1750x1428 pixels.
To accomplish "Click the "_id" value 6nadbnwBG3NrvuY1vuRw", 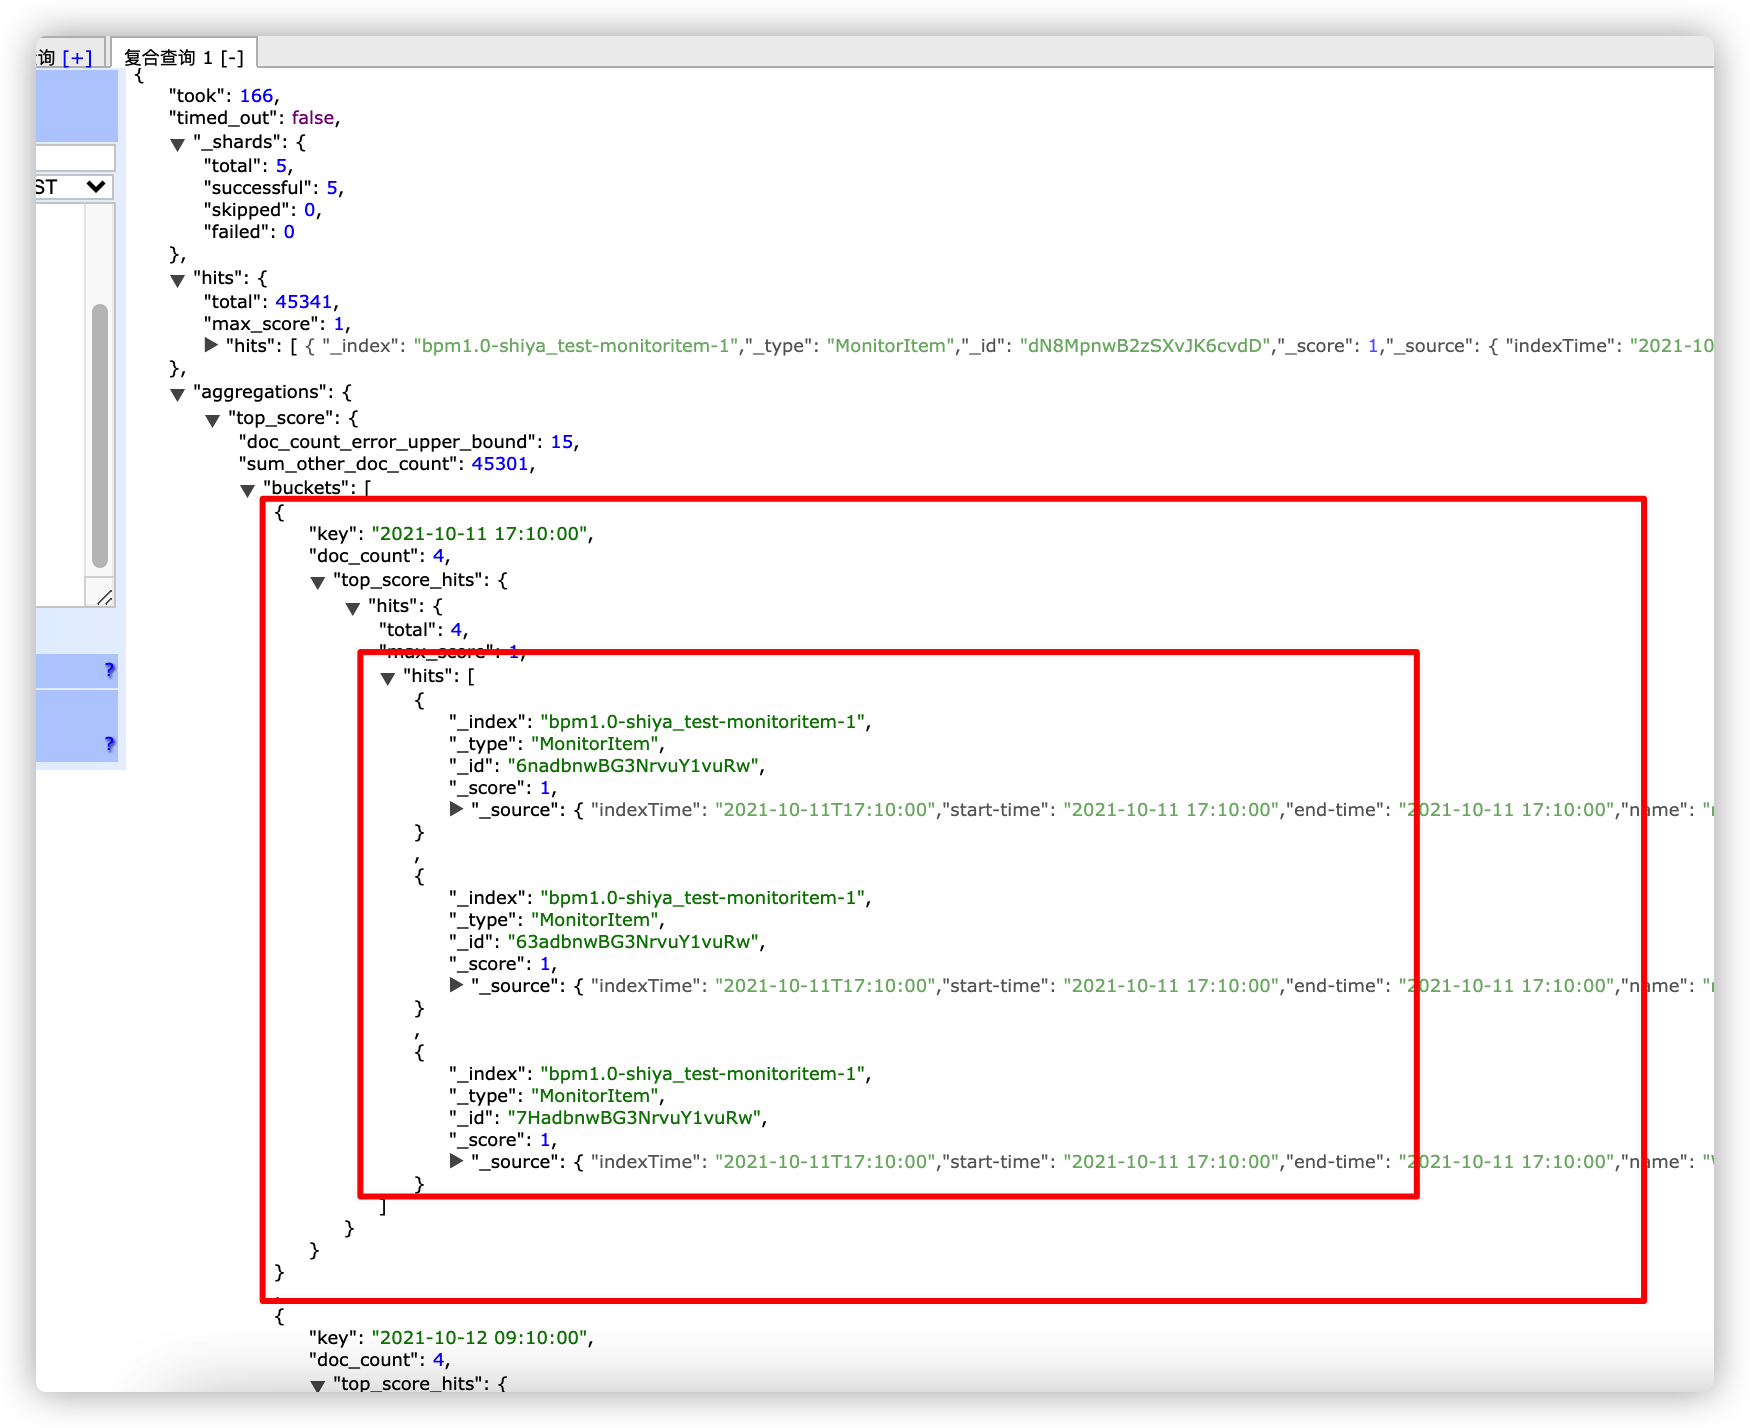I will pyautogui.click(x=634, y=766).
